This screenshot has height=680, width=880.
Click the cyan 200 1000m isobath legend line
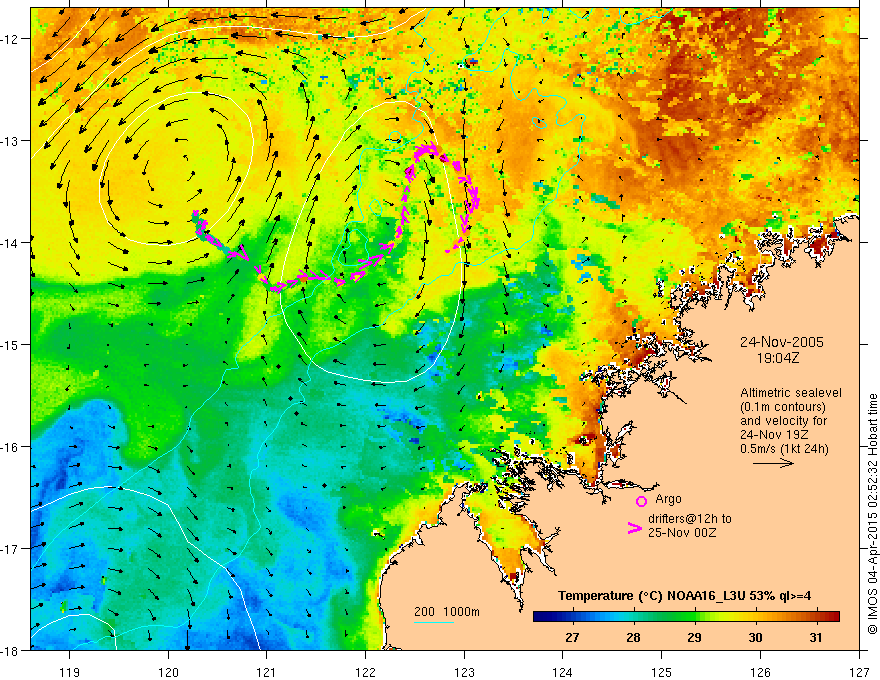point(433,622)
